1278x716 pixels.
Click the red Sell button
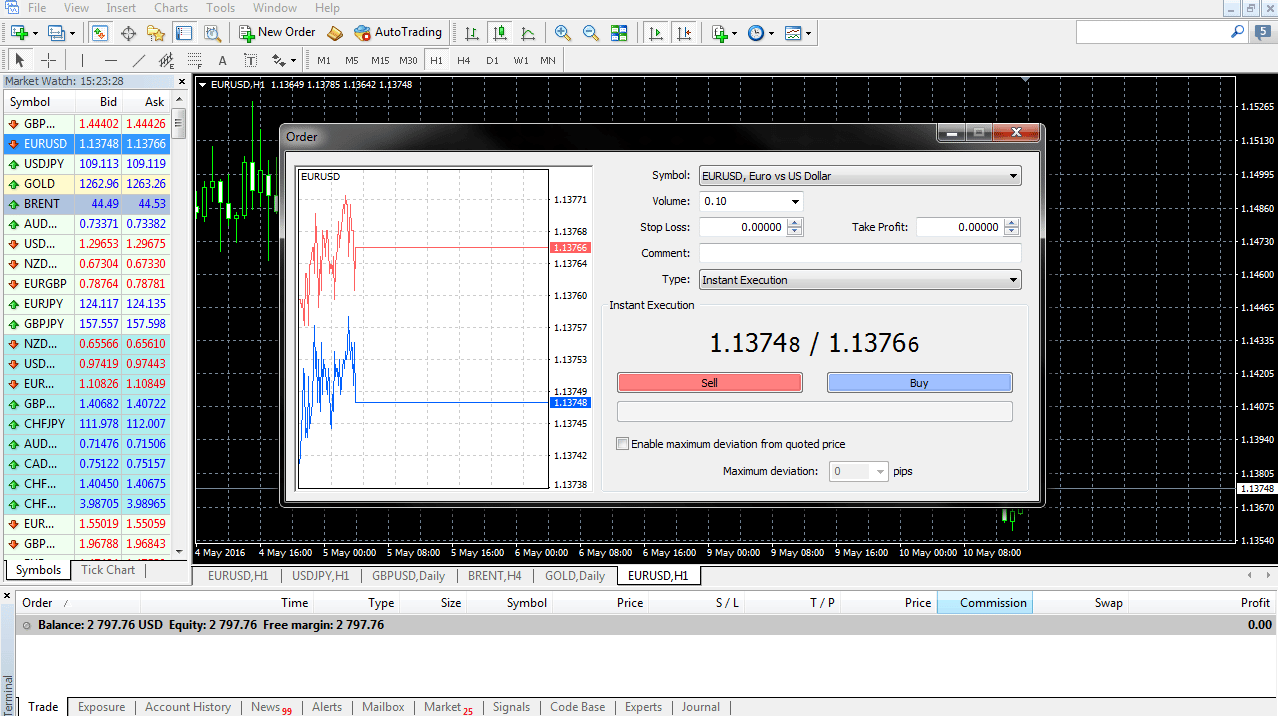tap(710, 383)
